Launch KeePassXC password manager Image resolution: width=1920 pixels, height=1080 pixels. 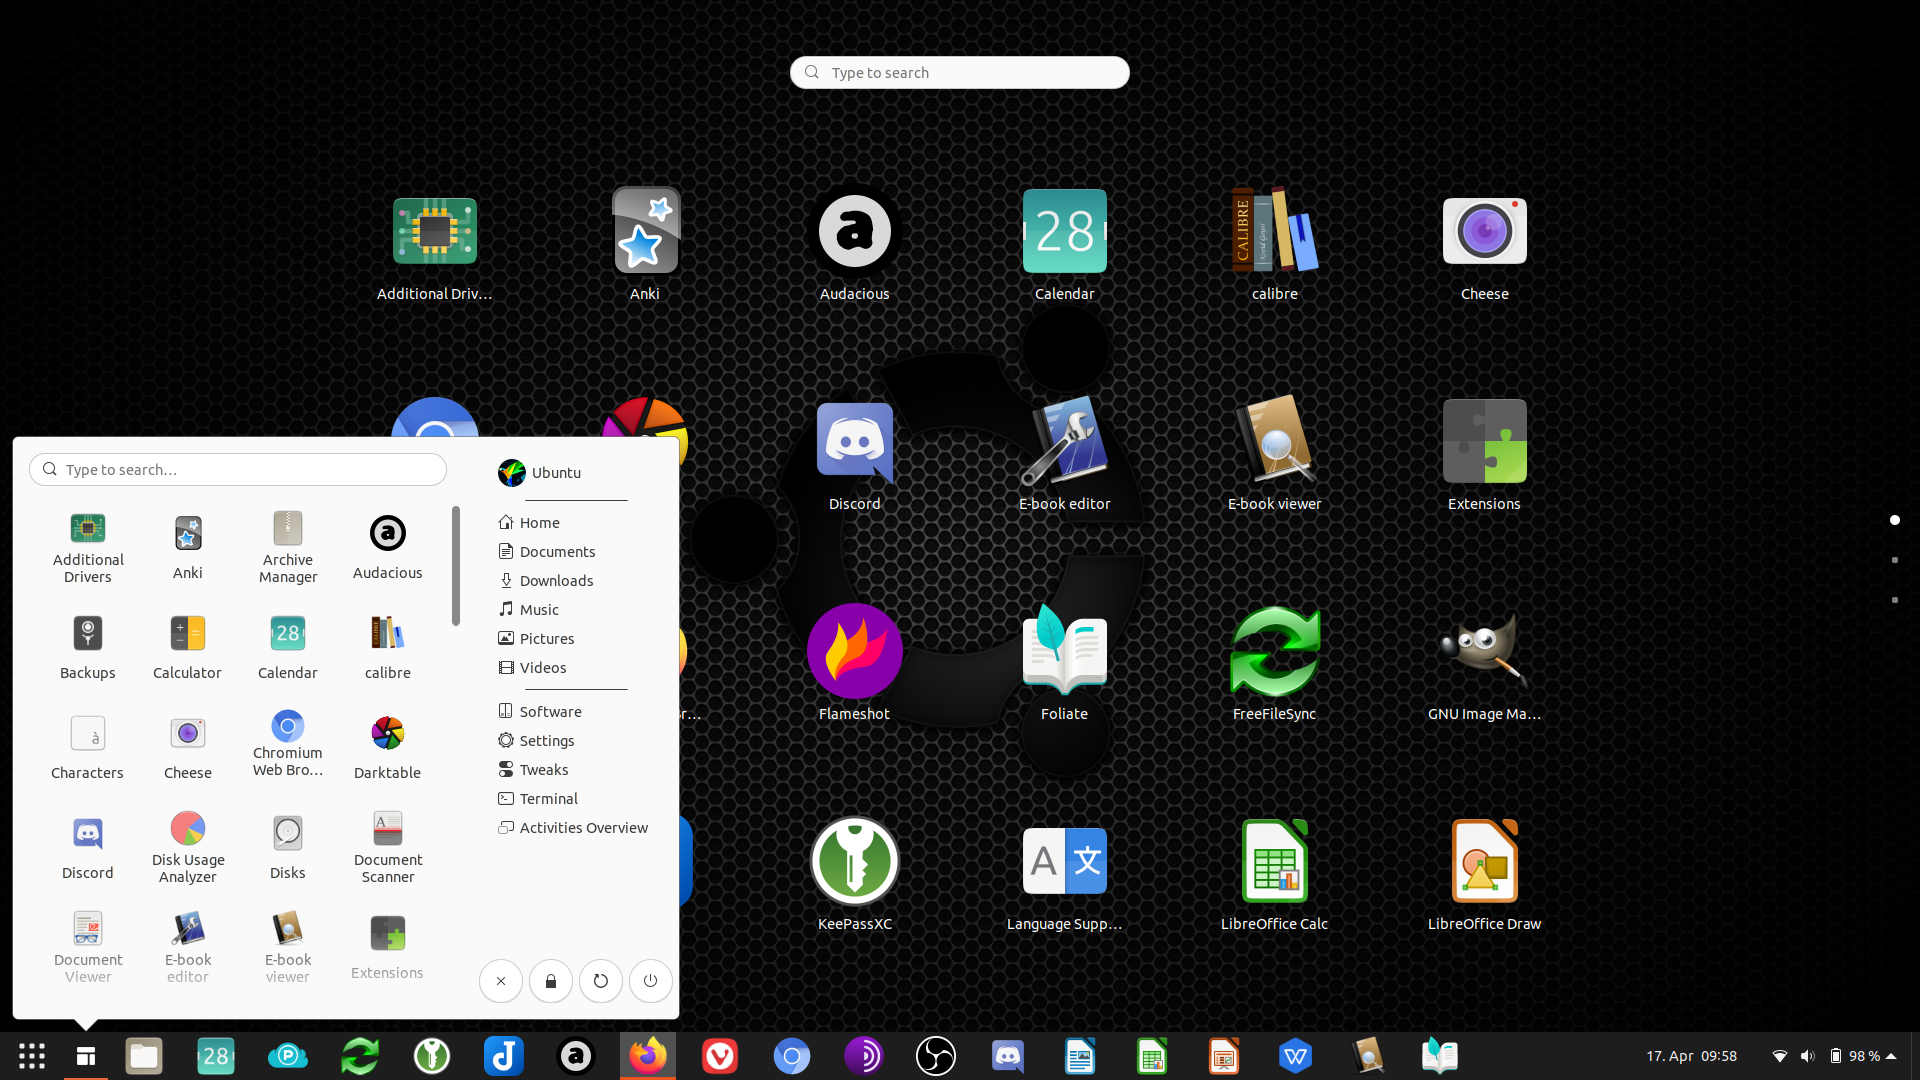[855, 860]
